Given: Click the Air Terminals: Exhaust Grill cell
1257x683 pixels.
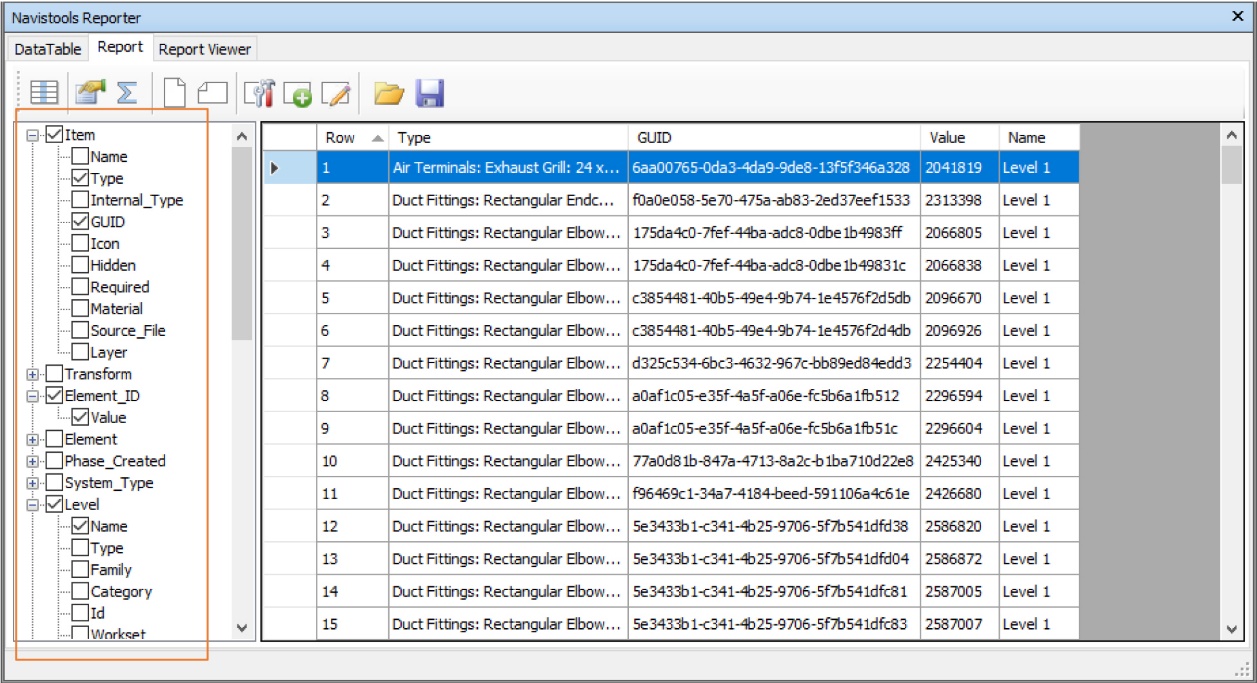Looking at the screenshot, I should 508,168.
